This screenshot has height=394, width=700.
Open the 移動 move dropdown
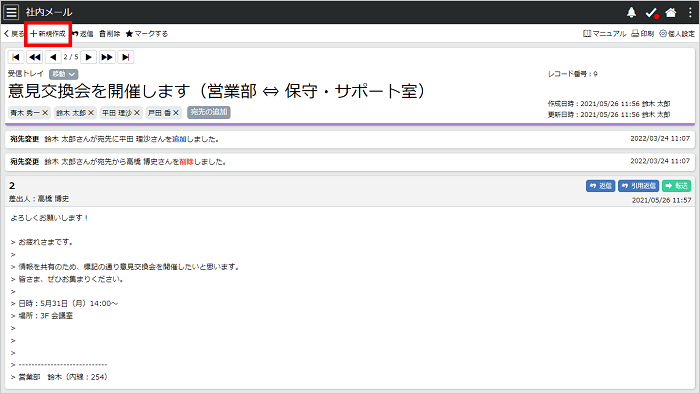tap(63, 74)
